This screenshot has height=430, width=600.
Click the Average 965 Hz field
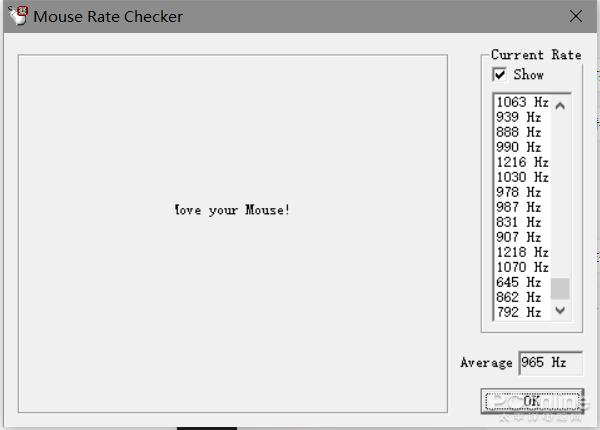point(551,363)
